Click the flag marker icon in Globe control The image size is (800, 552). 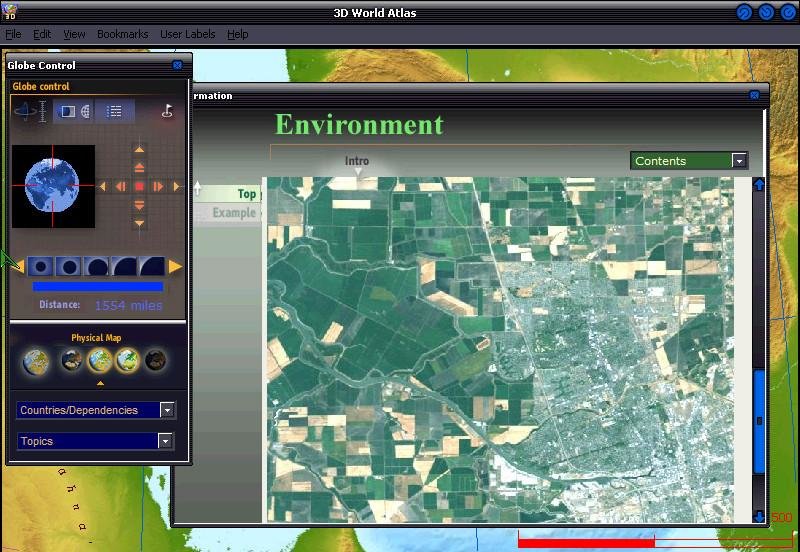tap(167, 111)
